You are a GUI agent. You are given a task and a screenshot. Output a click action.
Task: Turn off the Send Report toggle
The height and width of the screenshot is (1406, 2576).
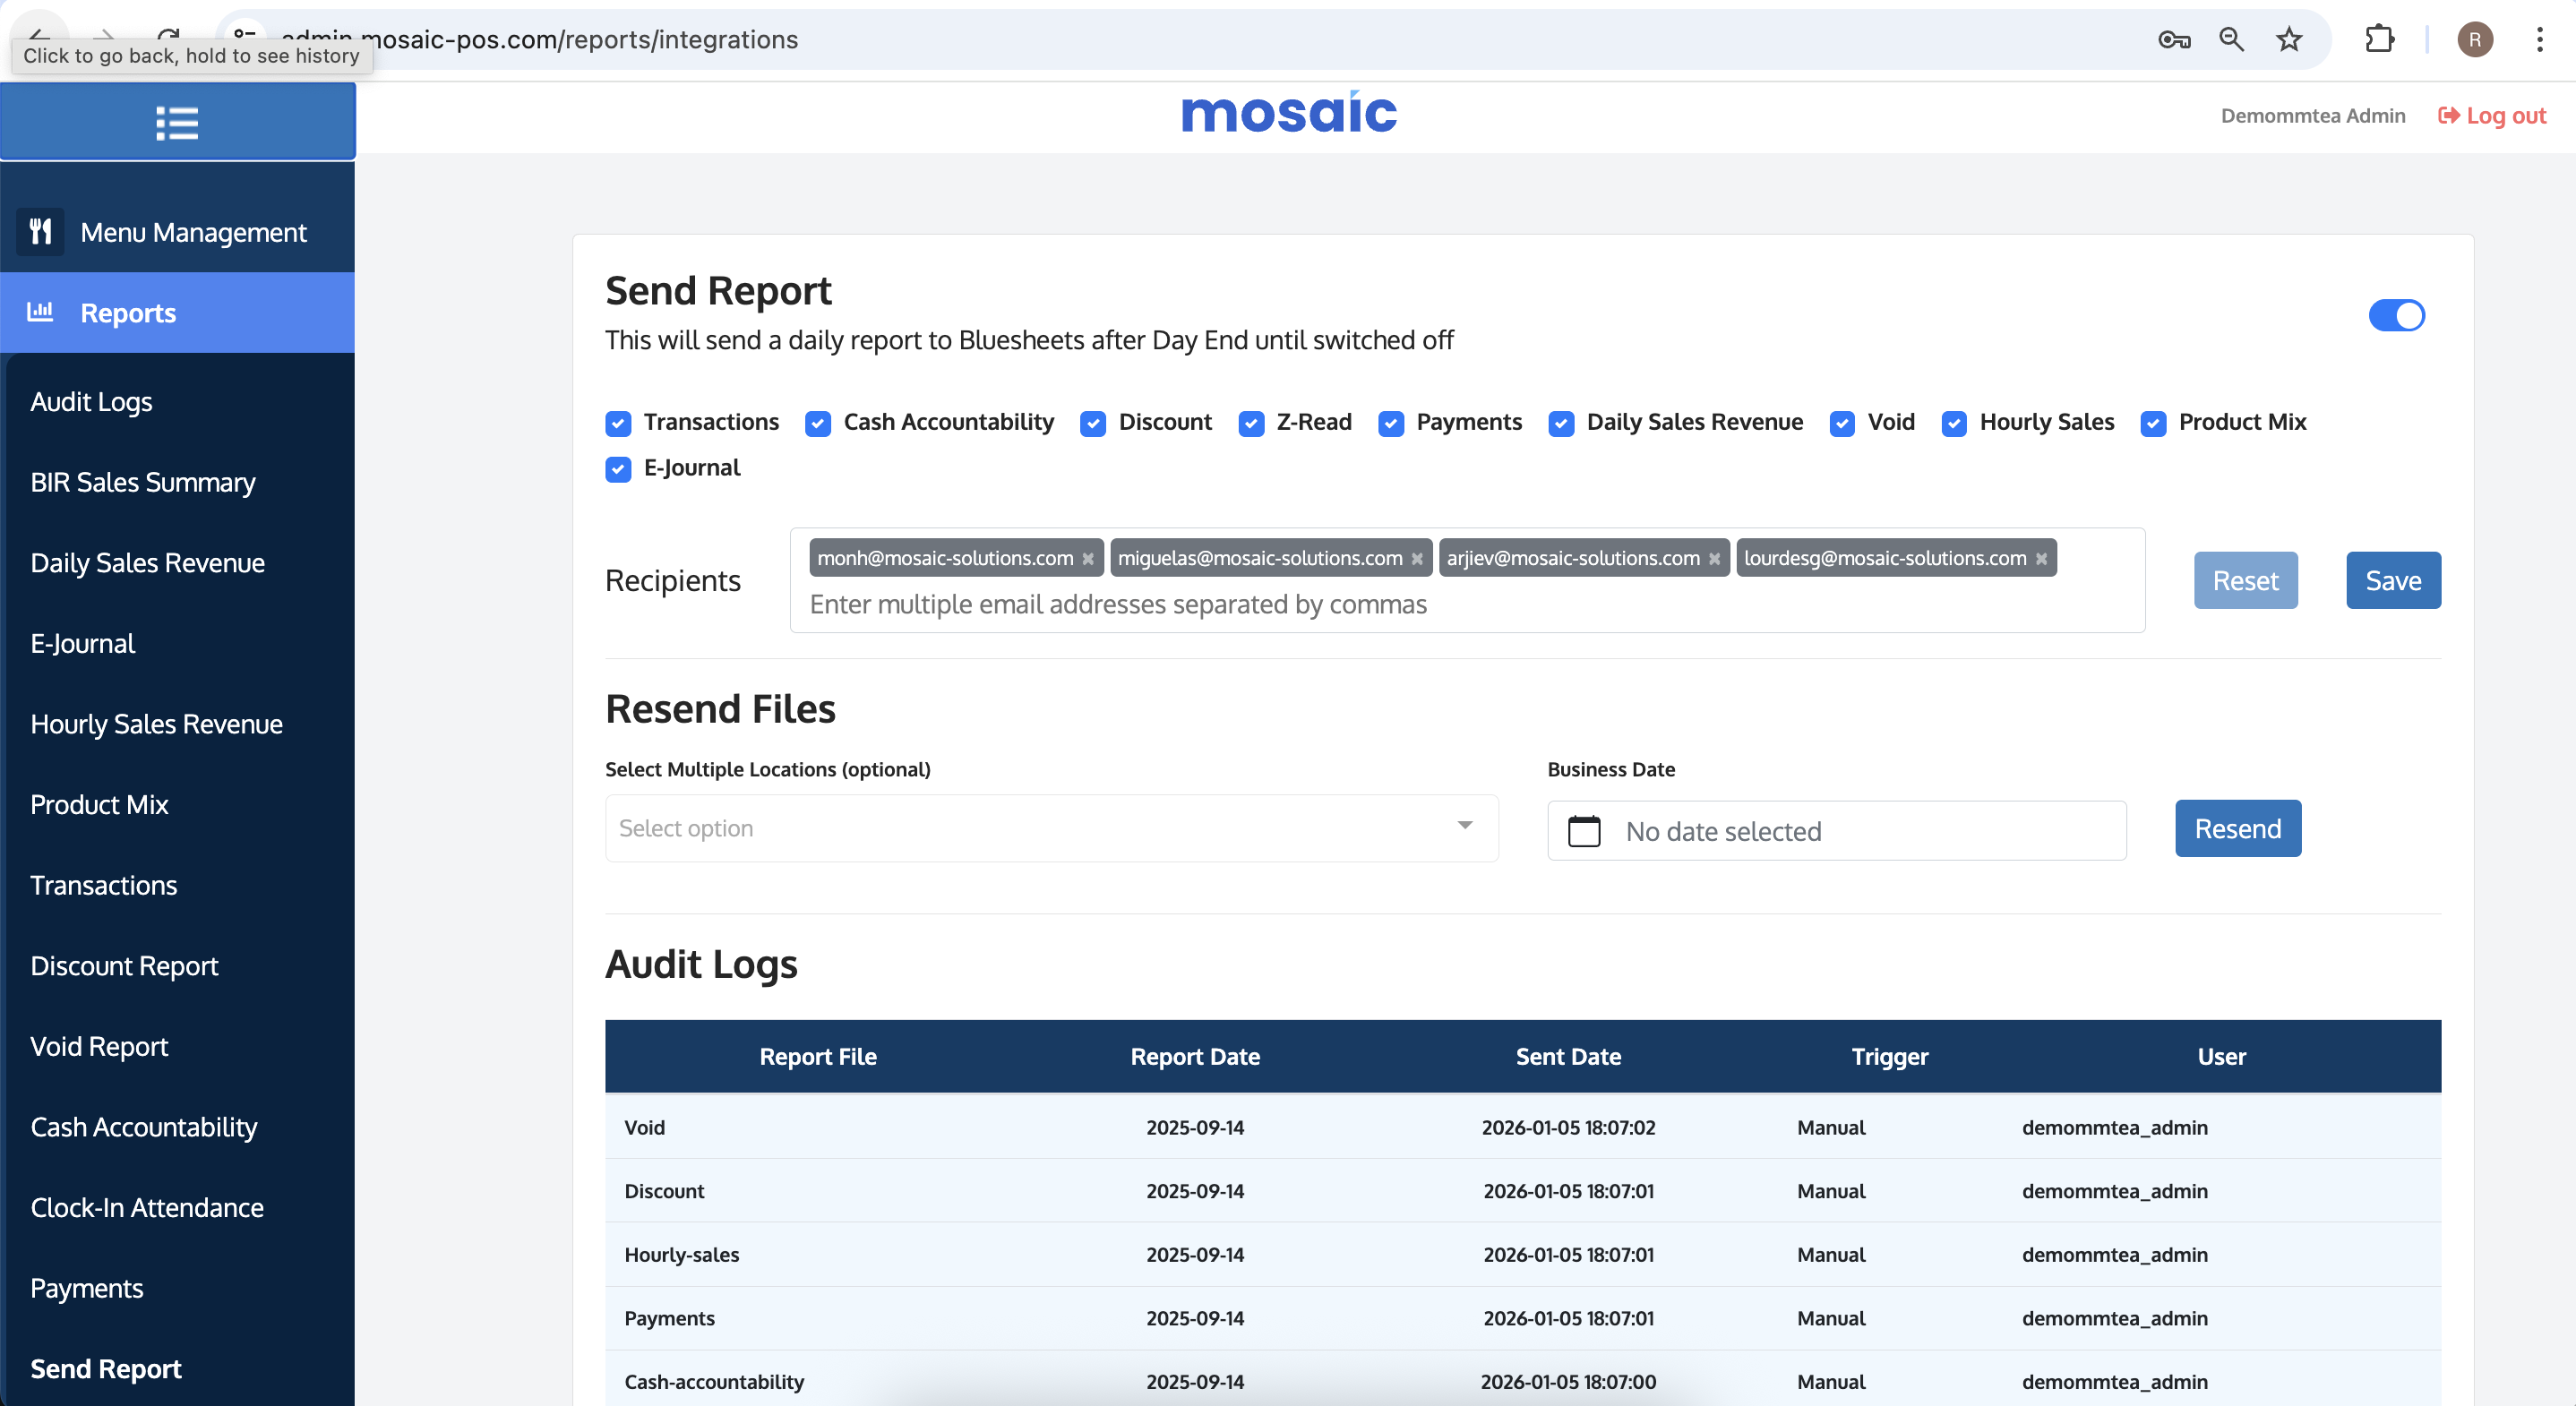2396,316
